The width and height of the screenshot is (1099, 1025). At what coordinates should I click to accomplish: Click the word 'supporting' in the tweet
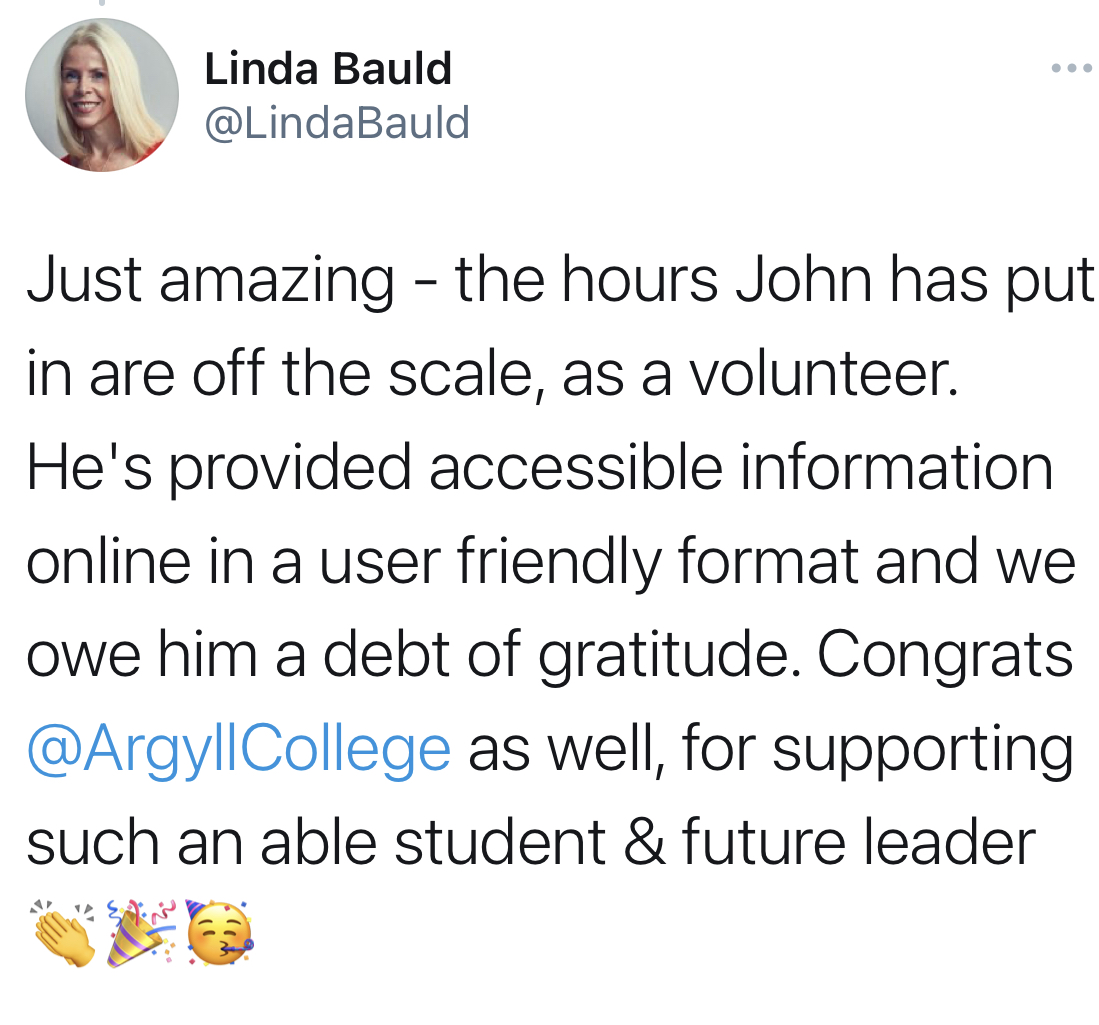click(922, 751)
